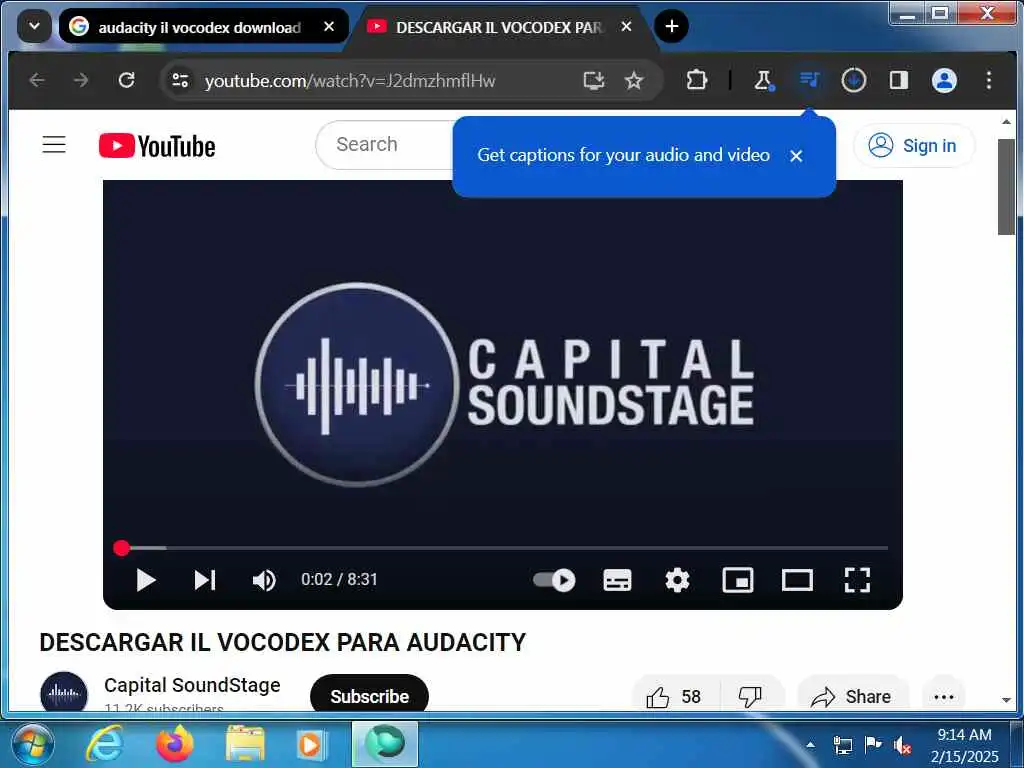Toggle the browser side panel
The height and width of the screenshot is (768, 1024).
[x=899, y=80]
